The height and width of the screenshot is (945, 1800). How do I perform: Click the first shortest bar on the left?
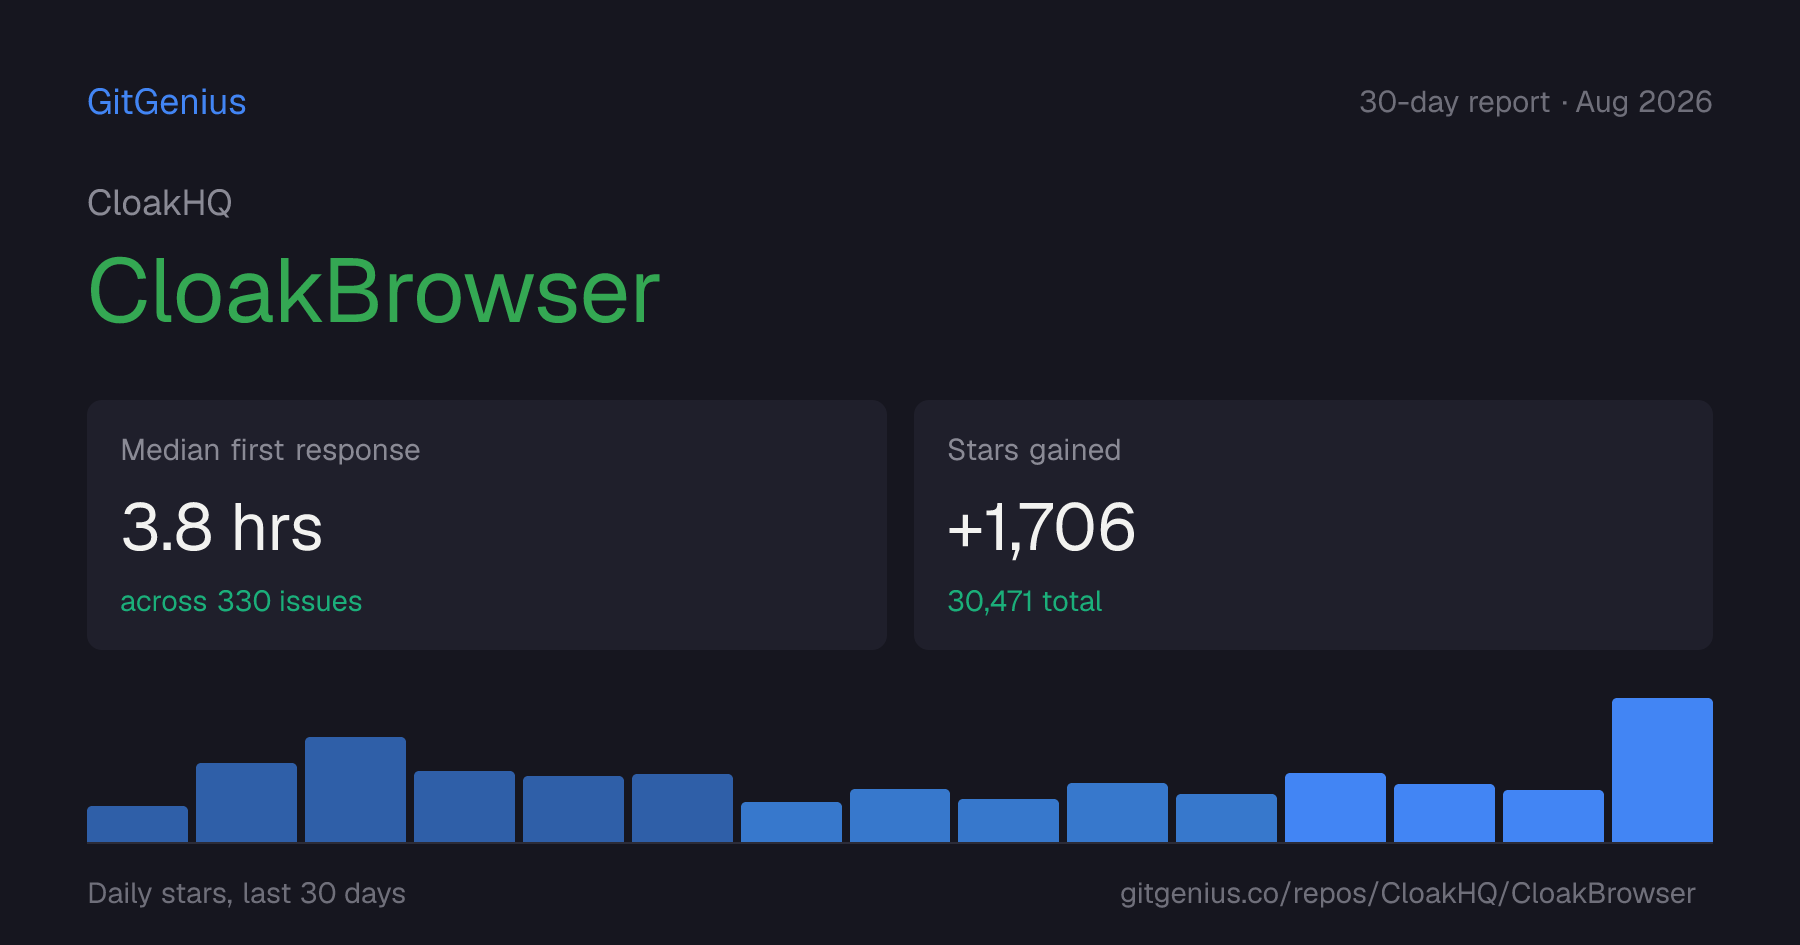[137, 824]
